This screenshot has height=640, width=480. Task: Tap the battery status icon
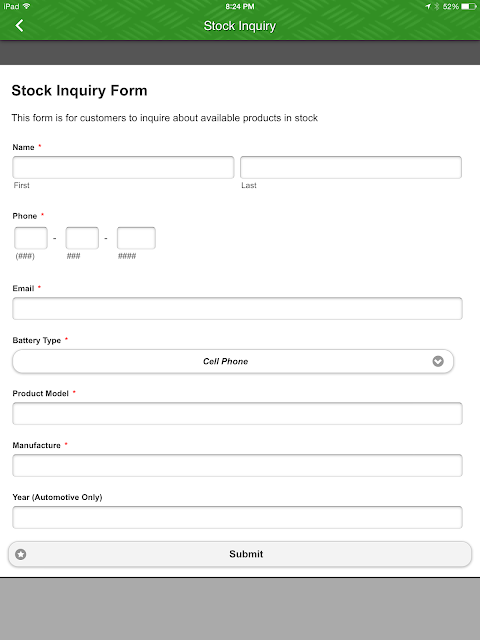pos(469,6)
